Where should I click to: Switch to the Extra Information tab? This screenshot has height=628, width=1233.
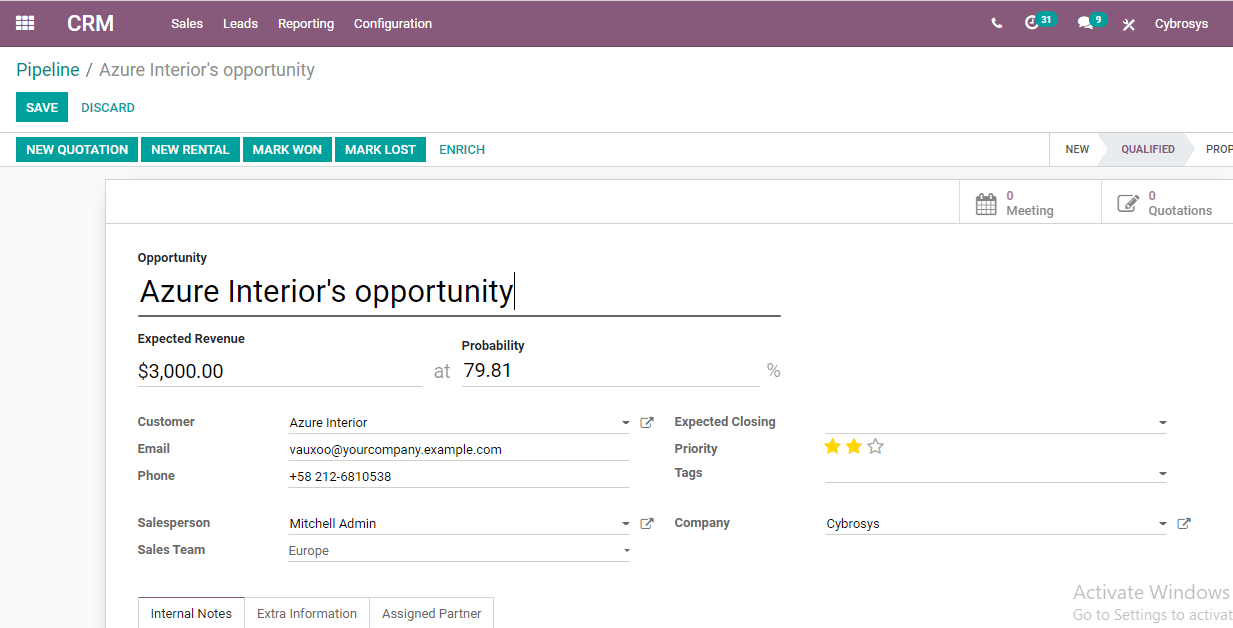point(307,613)
